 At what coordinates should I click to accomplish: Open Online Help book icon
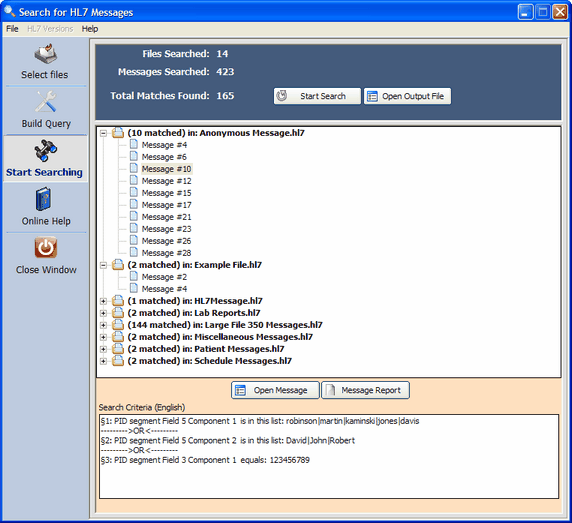[44, 199]
